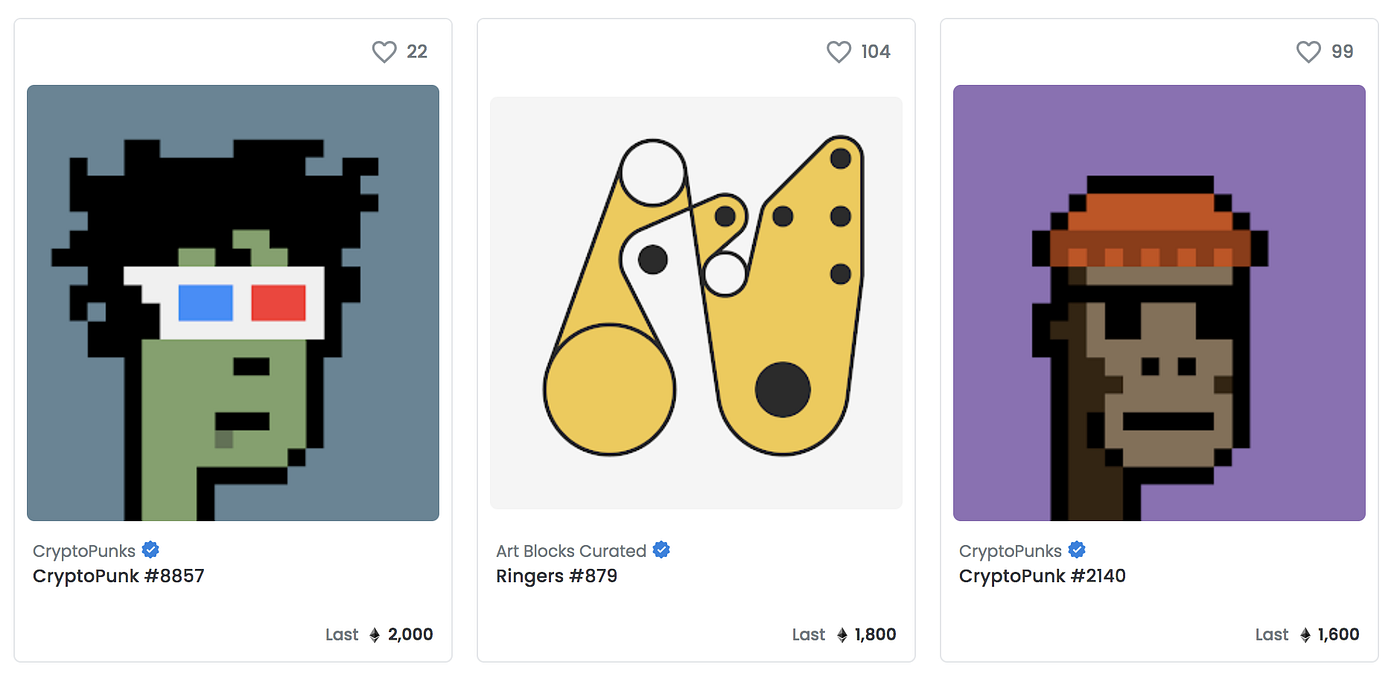The height and width of the screenshot is (679, 1400).
Task: Open the CryptoPunk #8857 title link
Action: coord(118,576)
